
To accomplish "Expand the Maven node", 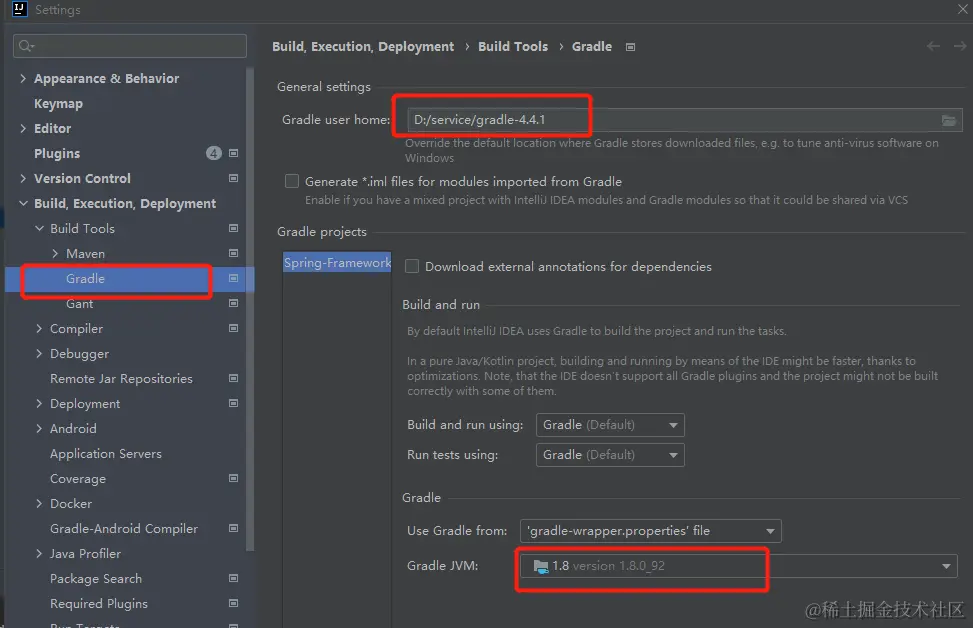I will (55, 253).
